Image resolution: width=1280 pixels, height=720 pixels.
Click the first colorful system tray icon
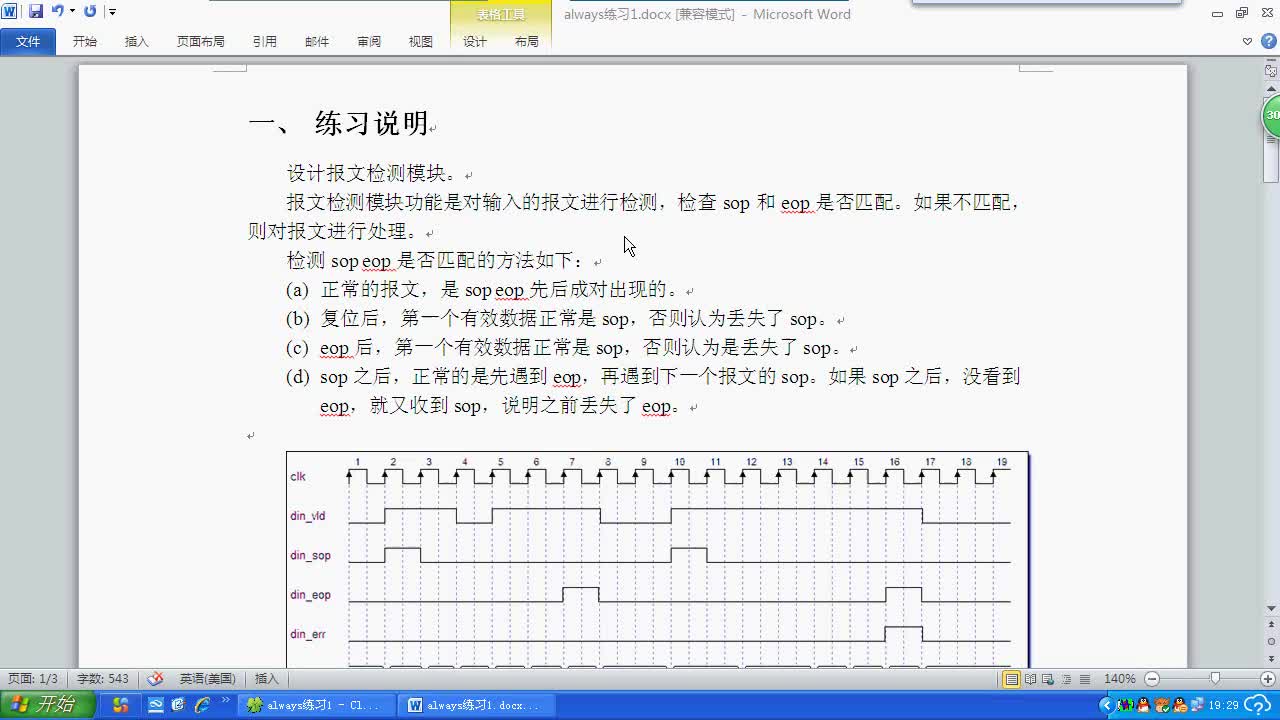click(1128, 705)
